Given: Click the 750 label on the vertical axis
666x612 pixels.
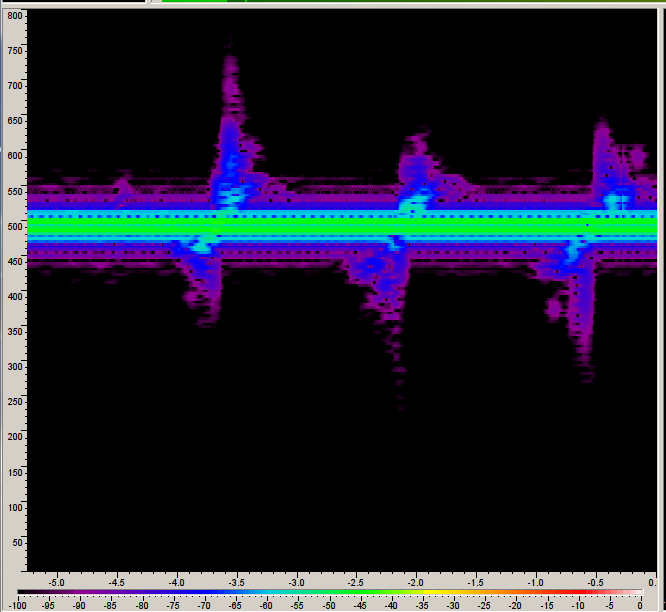Looking at the screenshot, I should pyautogui.click(x=15, y=51).
